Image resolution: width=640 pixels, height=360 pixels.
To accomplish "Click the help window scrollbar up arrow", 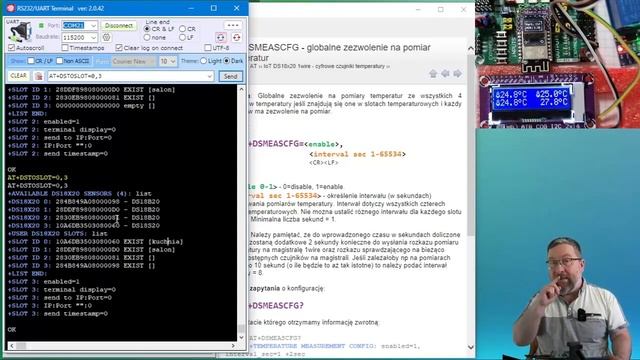I will pos(471,49).
